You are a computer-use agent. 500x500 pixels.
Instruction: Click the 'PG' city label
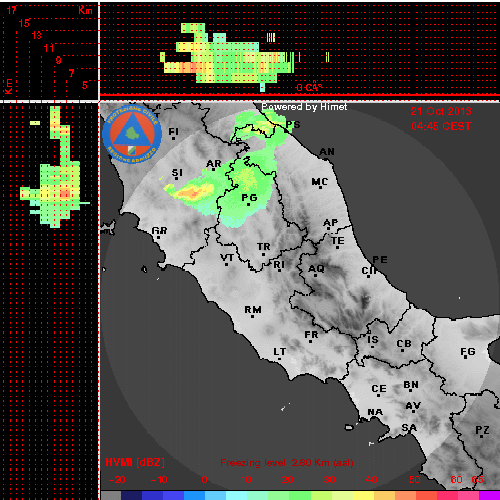[x=249, y=198]
